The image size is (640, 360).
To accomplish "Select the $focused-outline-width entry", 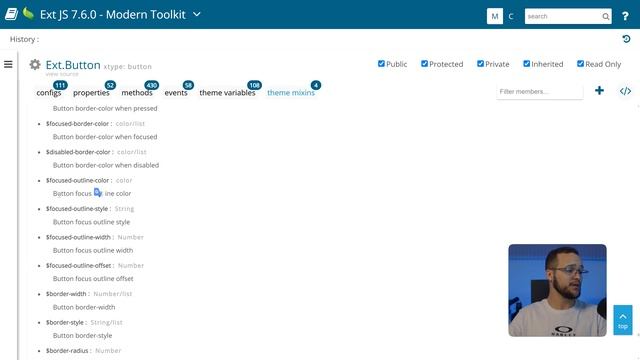I will (78, 237).
